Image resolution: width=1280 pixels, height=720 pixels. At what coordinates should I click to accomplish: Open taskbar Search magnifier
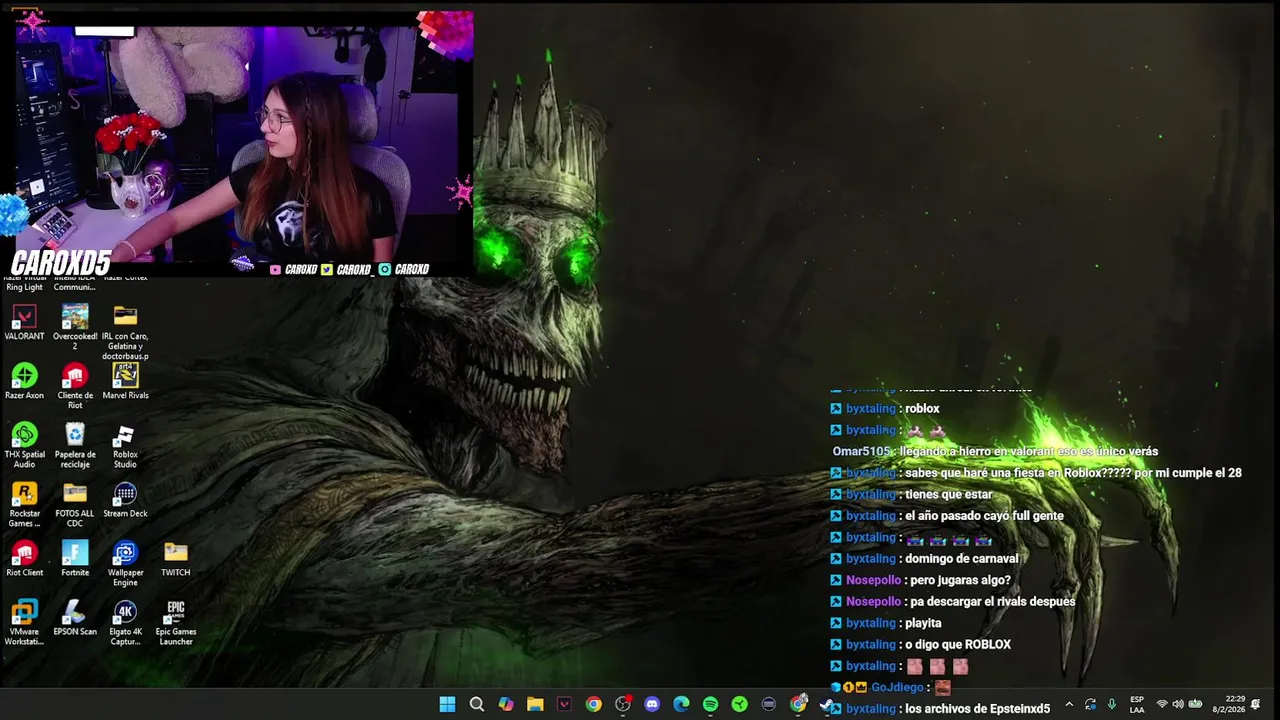click(x=477, y=704)
